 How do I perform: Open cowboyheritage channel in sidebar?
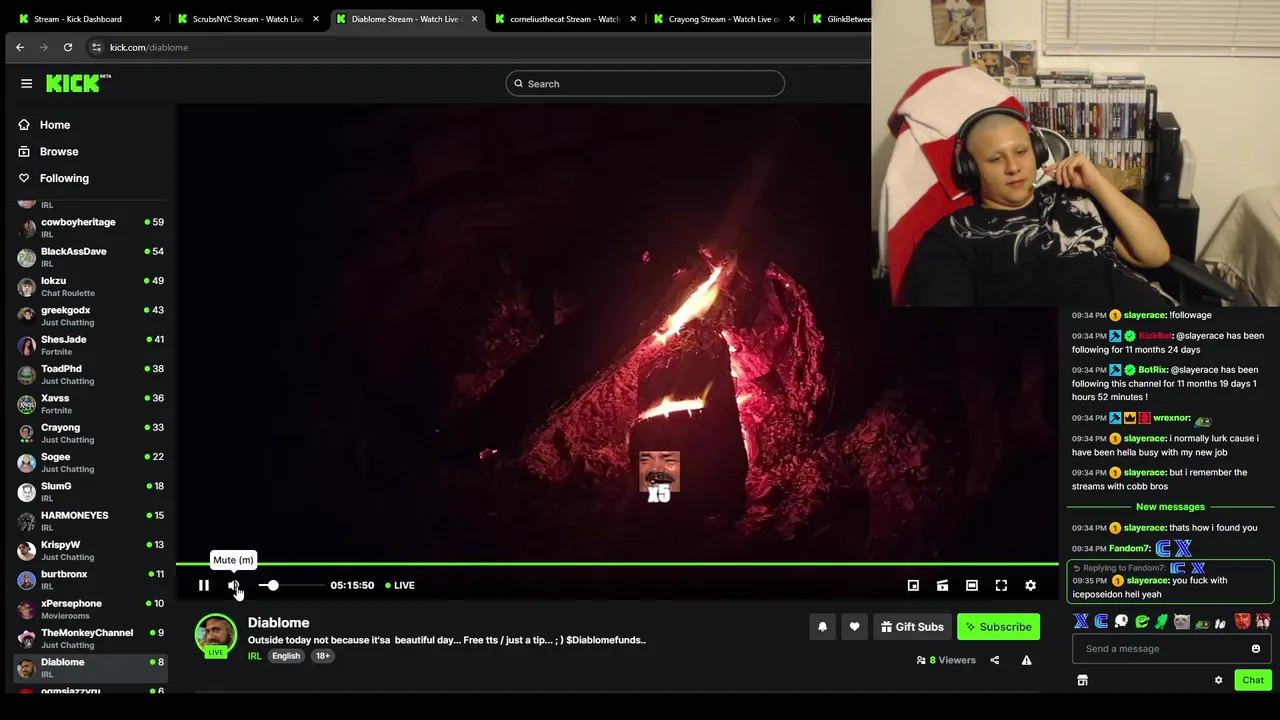[x=90, y=227]
